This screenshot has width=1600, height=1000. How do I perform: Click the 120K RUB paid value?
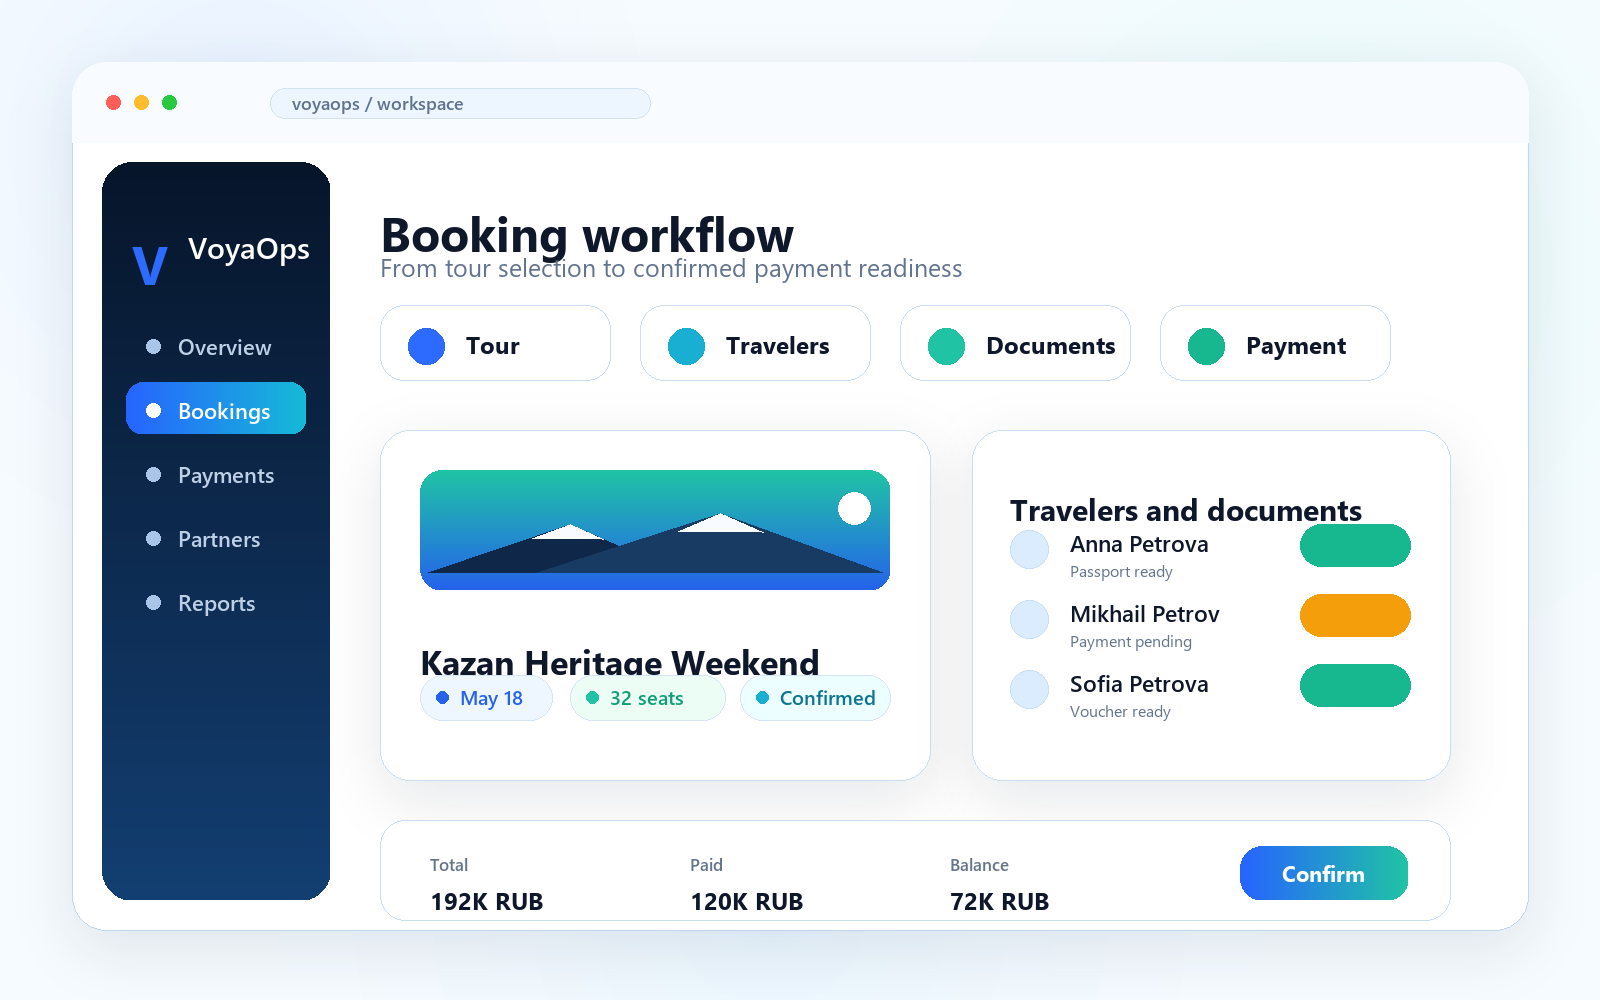click(x=747, y=902)
